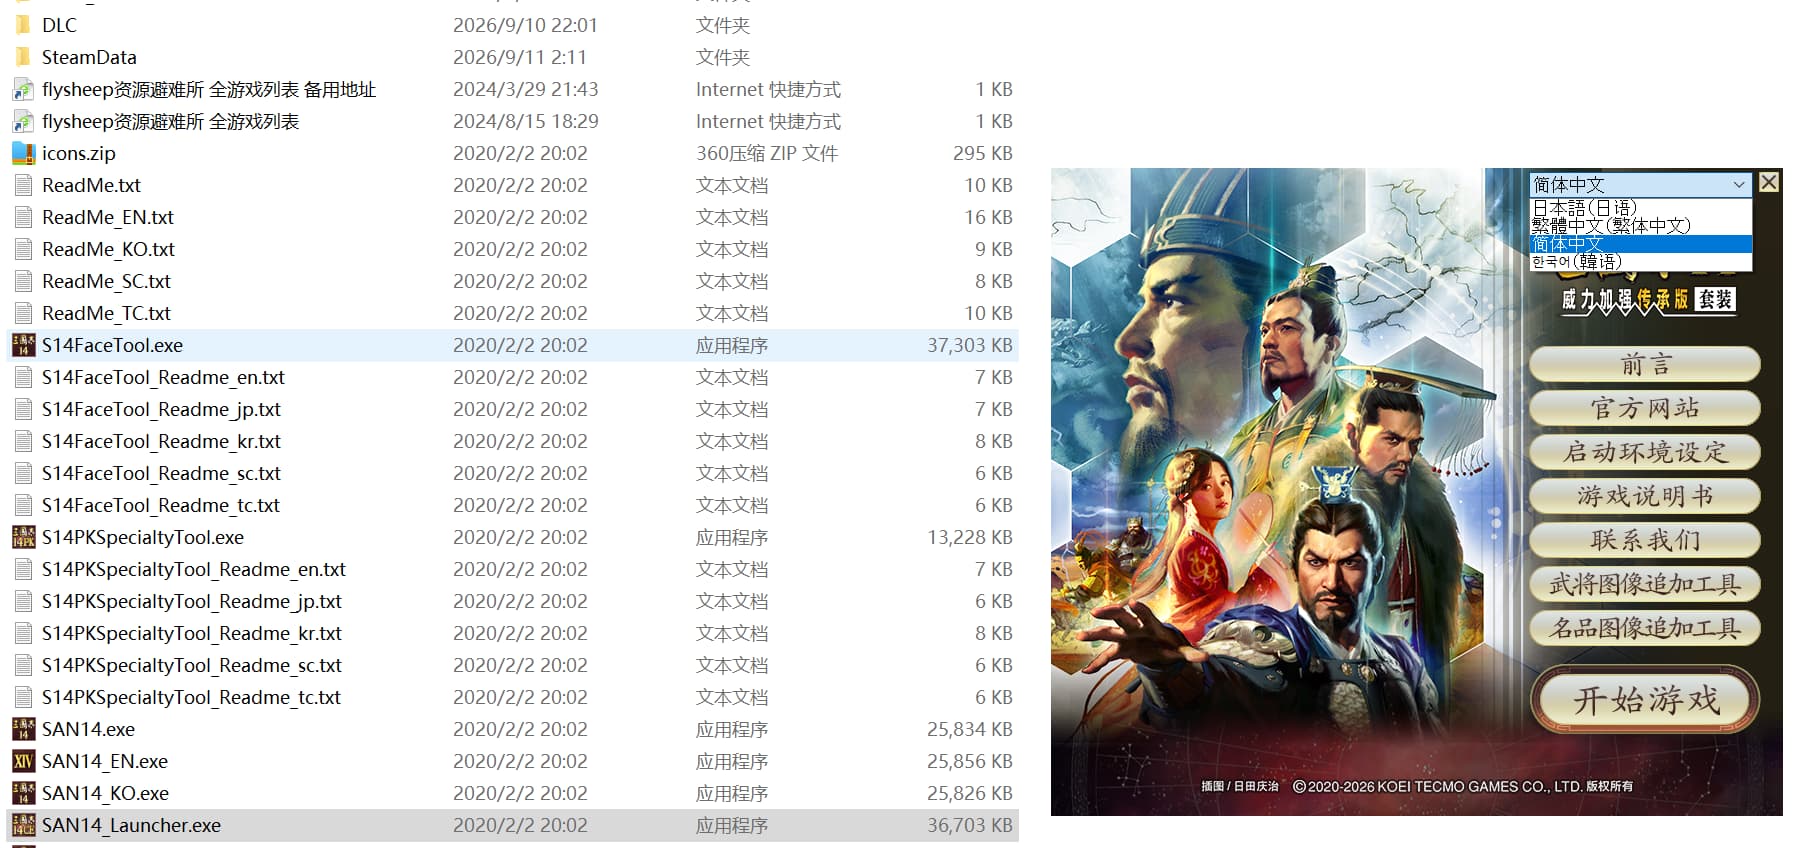
Task: Click the SAN14.exe game icon
Action: [x=23, y=729]
